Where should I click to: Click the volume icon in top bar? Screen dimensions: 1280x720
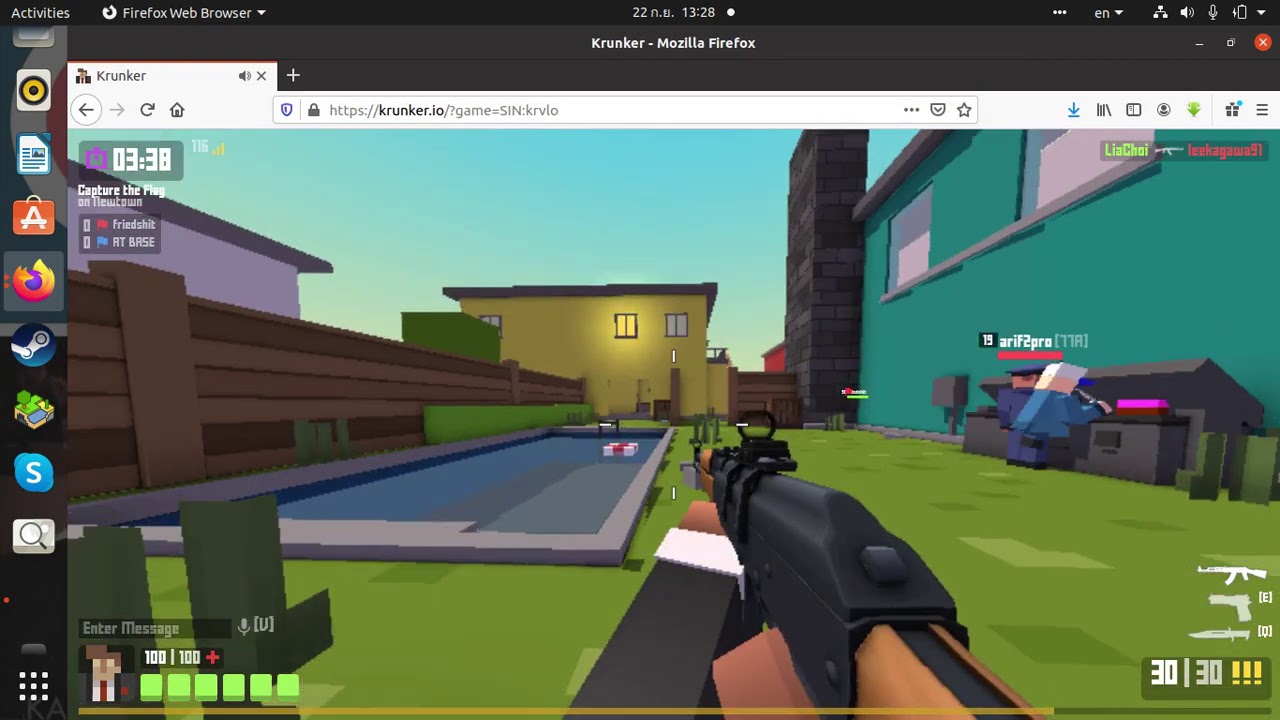(x=1187, y=13)
